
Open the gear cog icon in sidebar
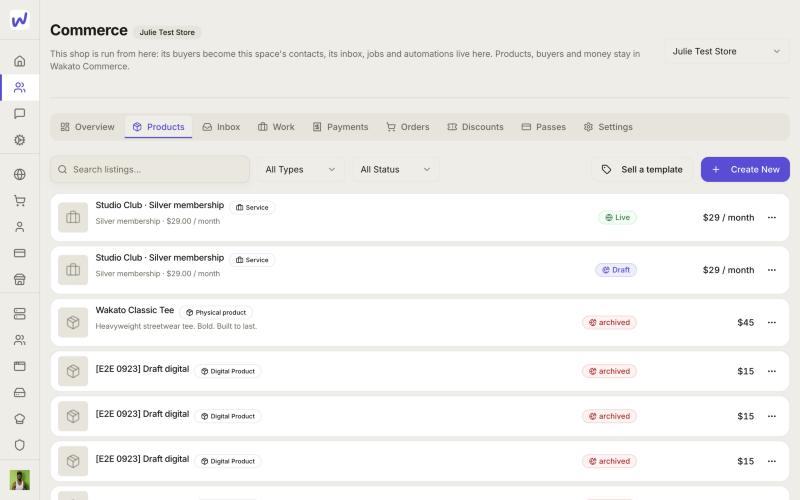click(x=19, y=140)
